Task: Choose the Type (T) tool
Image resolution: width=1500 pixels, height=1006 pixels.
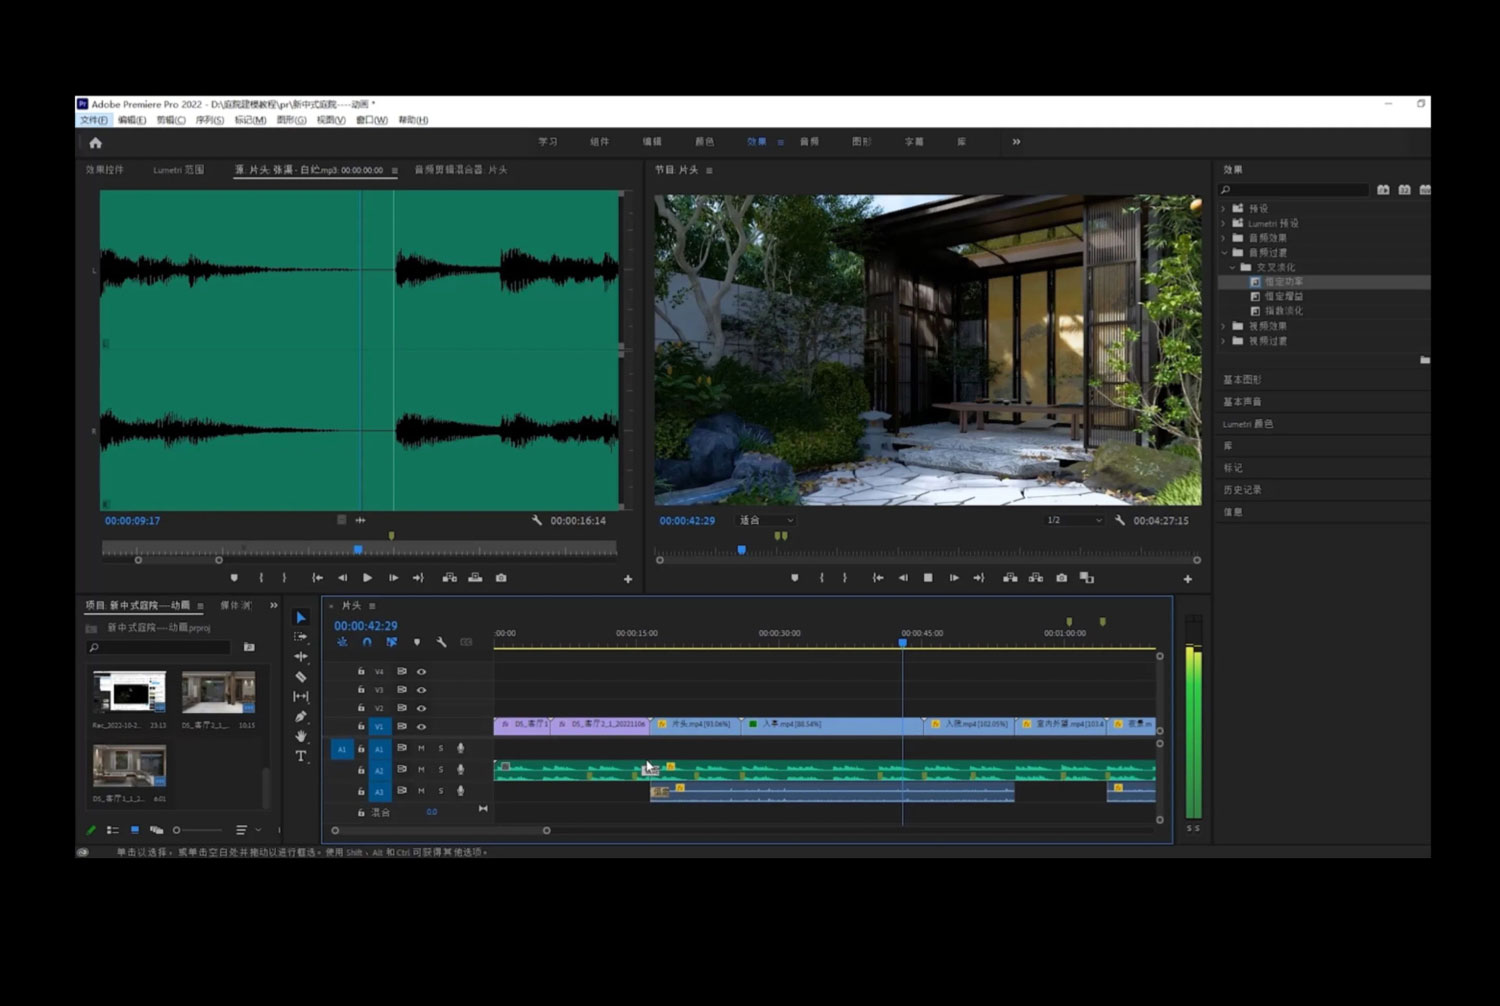Action: 301,756
